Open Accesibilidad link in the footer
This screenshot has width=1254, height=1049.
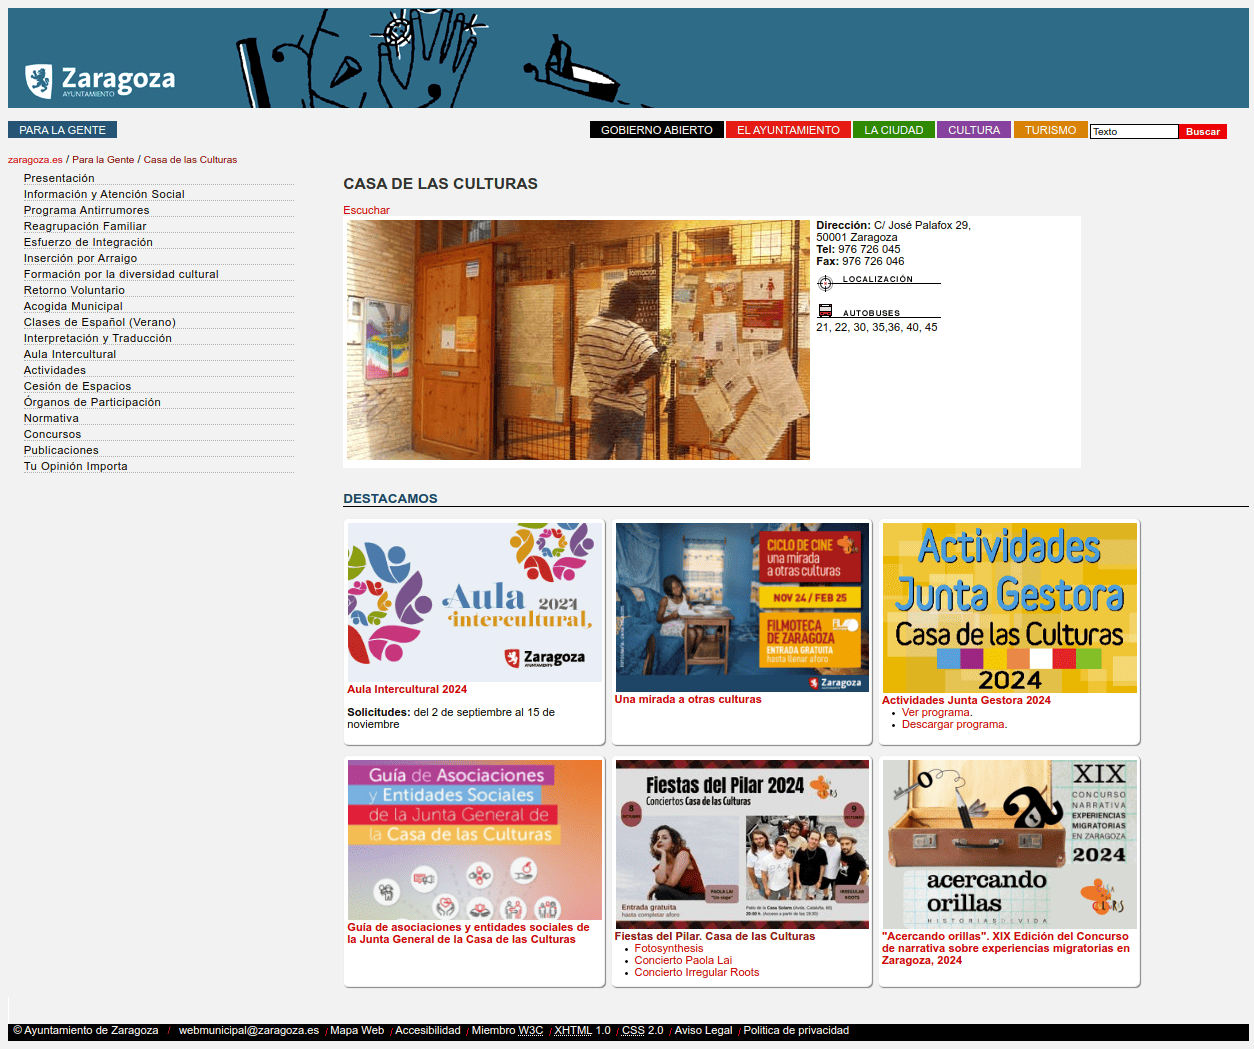point(427,1030)
